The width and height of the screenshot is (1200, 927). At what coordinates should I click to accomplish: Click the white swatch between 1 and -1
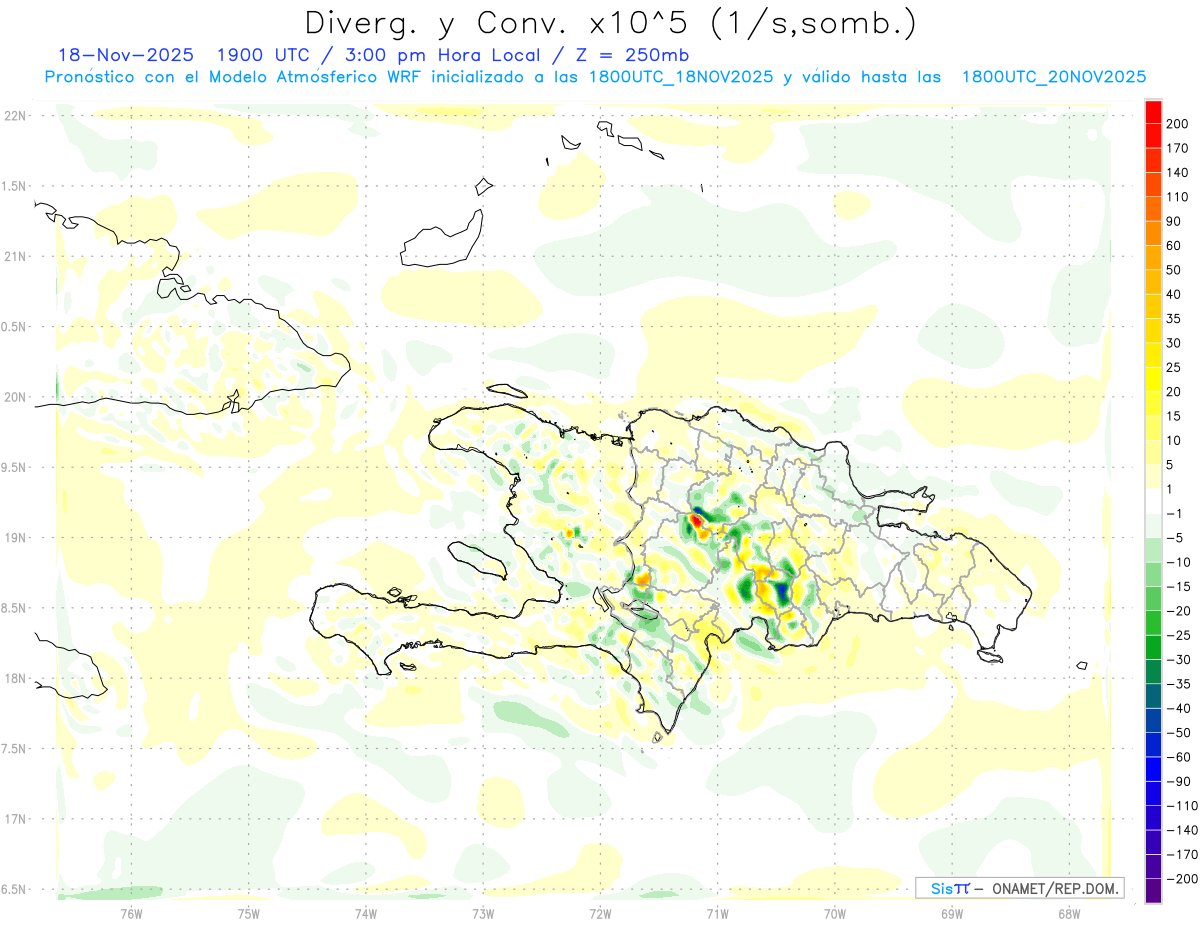(1153, 501)
